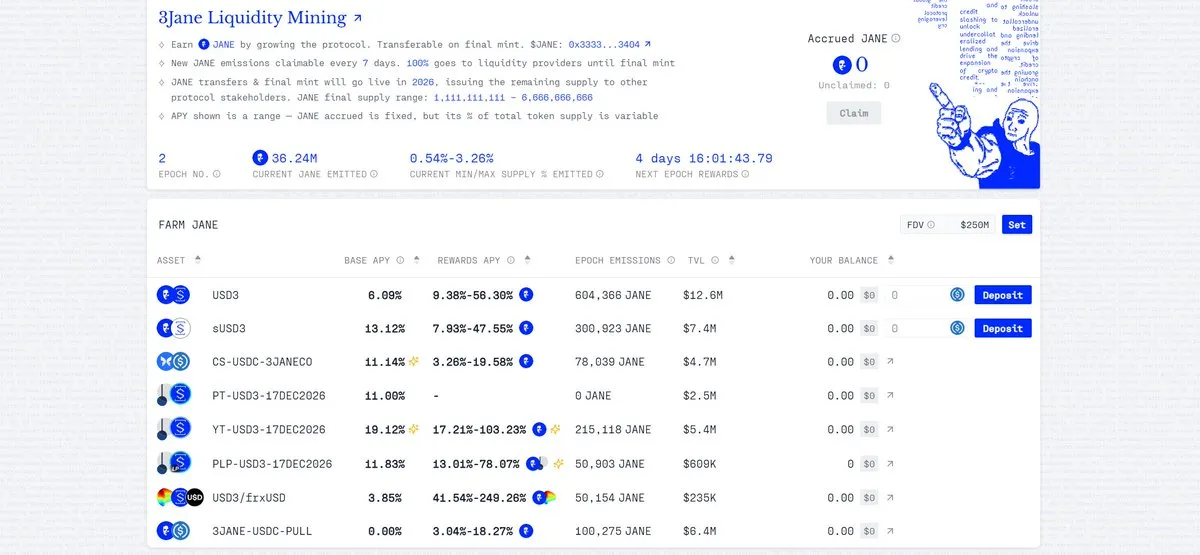Click the USD3/frxUSD triple token icon
The height and width of the screenshot is (555, 1200).
coord(180,497)
